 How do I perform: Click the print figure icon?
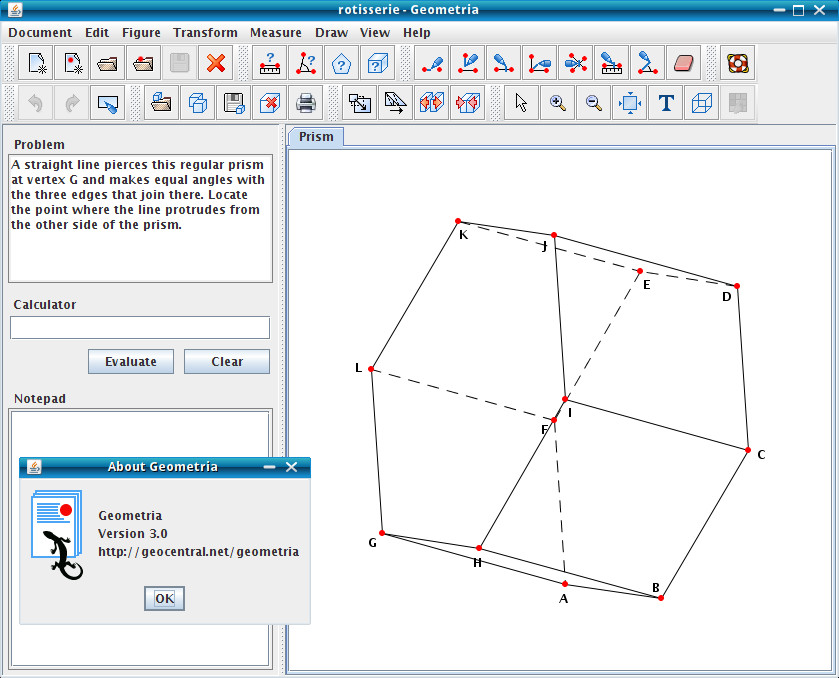(306, 103)
